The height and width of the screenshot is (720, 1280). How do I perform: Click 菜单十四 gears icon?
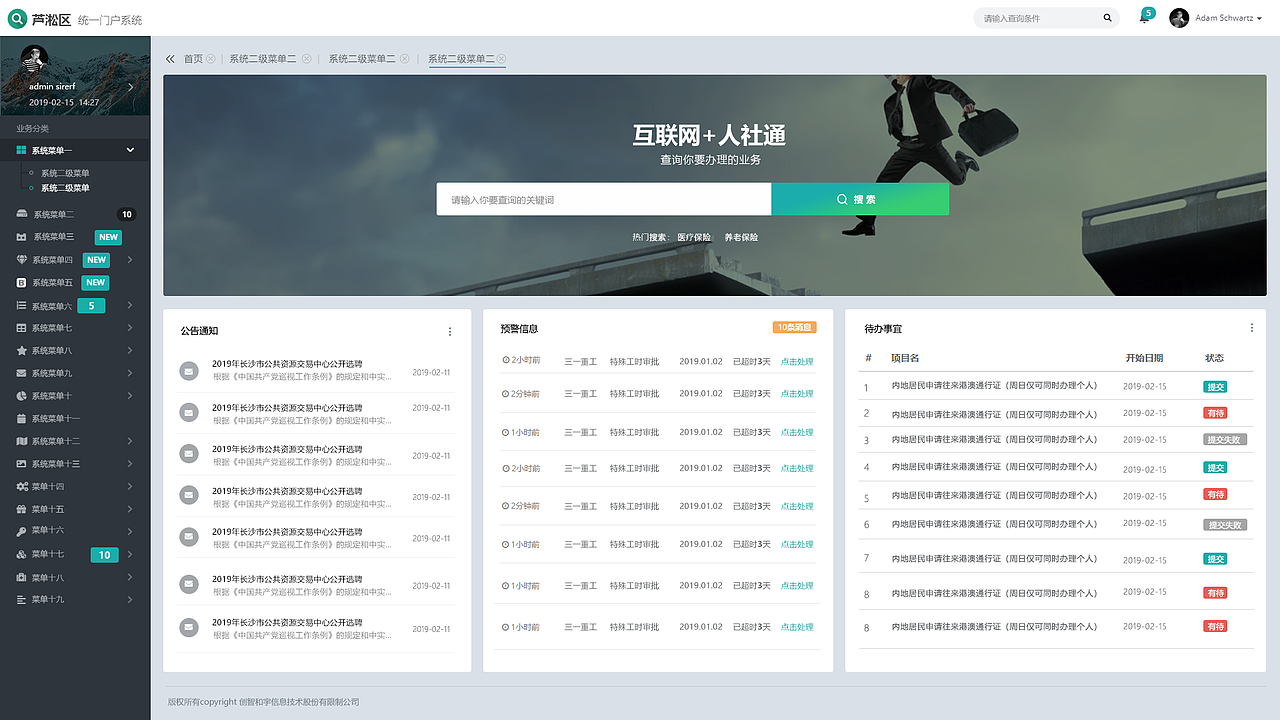(22, 486)
